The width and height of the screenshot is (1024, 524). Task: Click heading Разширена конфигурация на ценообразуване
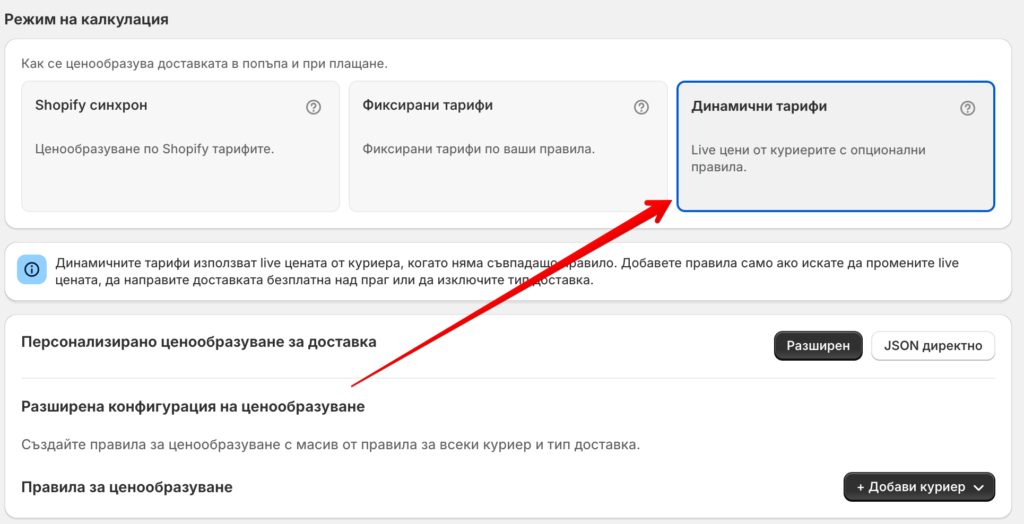pyautogui.click(x=193, y=407)
